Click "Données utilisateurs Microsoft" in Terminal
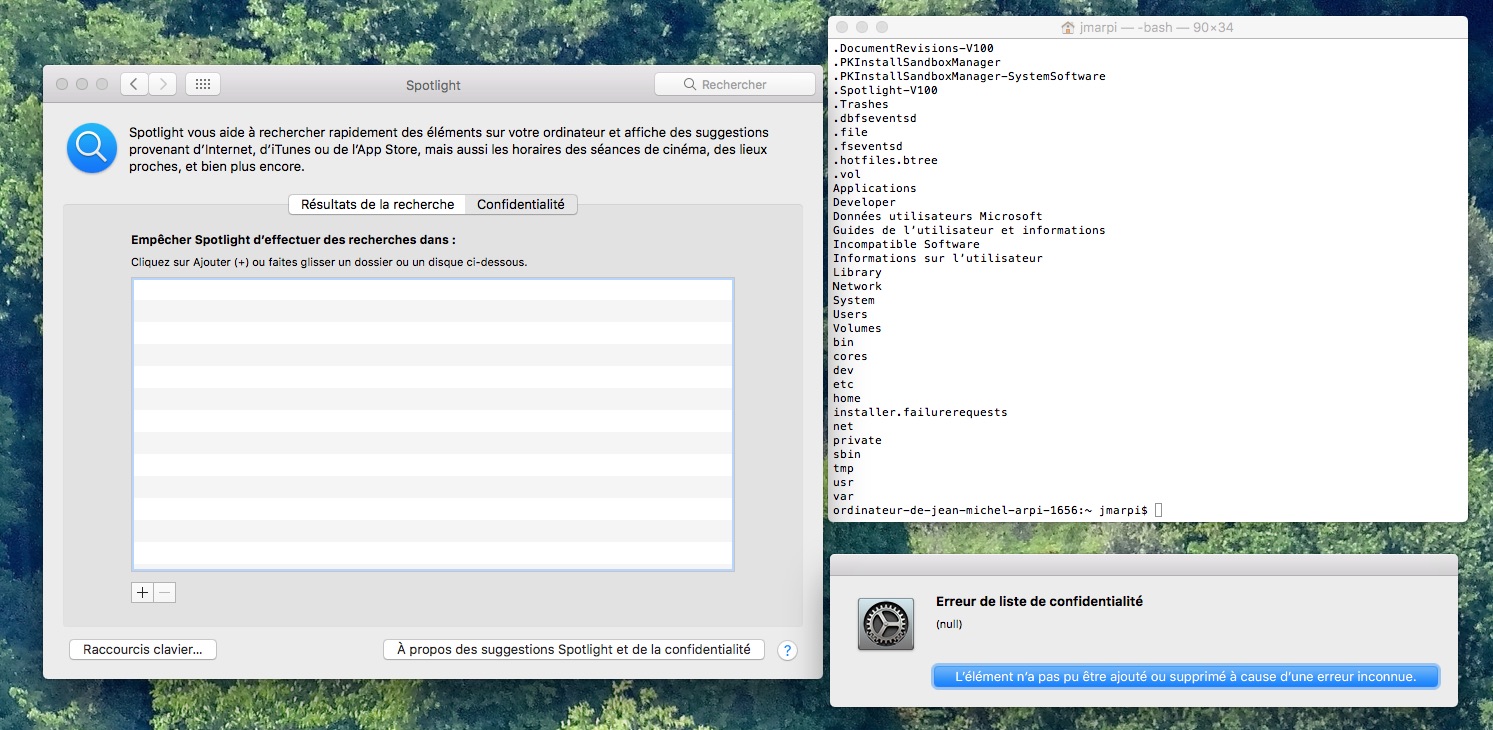1493x730 pixels. click(x=938, y=216)
